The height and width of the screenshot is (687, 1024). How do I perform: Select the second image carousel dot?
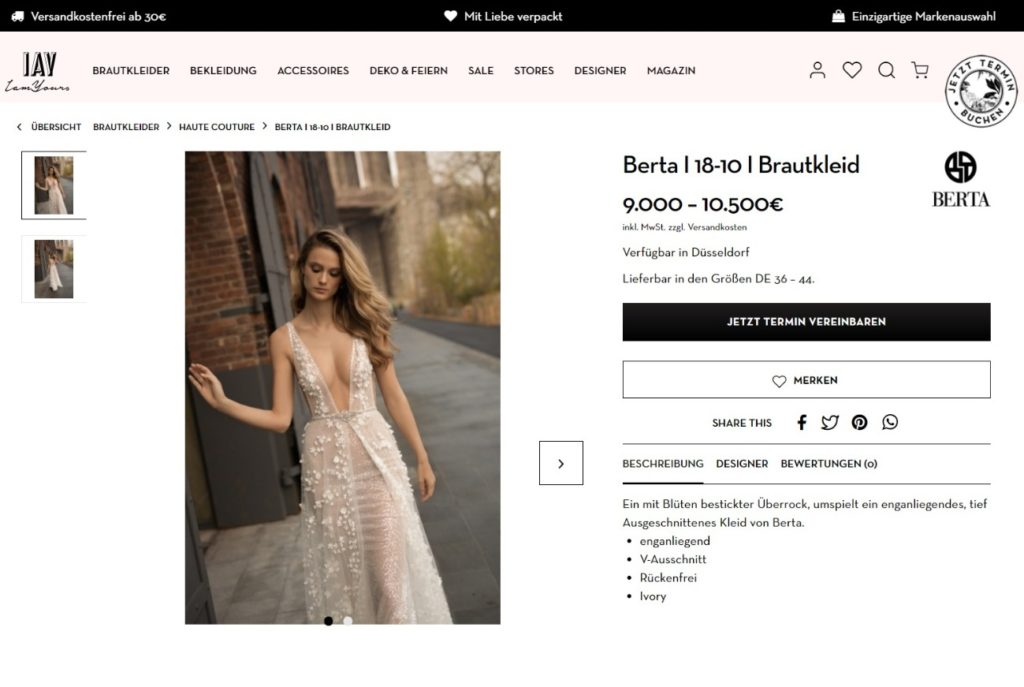tap(348, 621)
